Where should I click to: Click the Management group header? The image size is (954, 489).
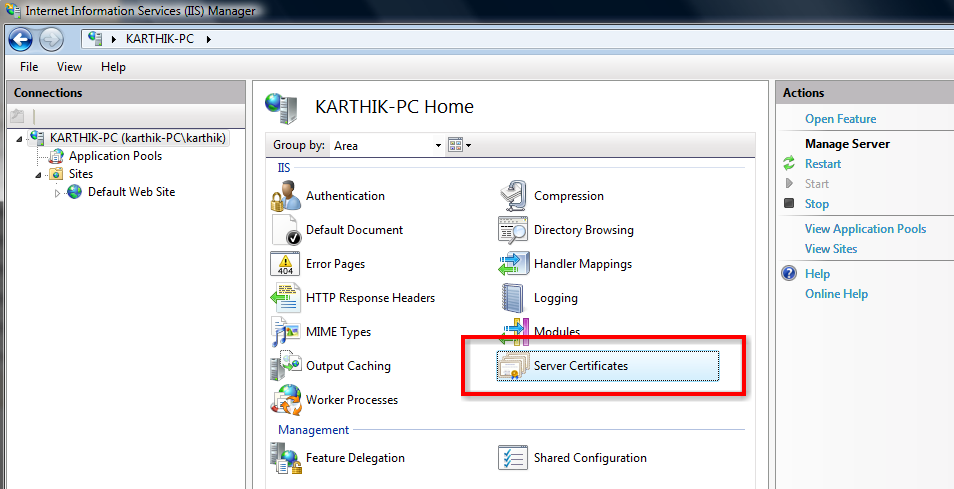313,430
